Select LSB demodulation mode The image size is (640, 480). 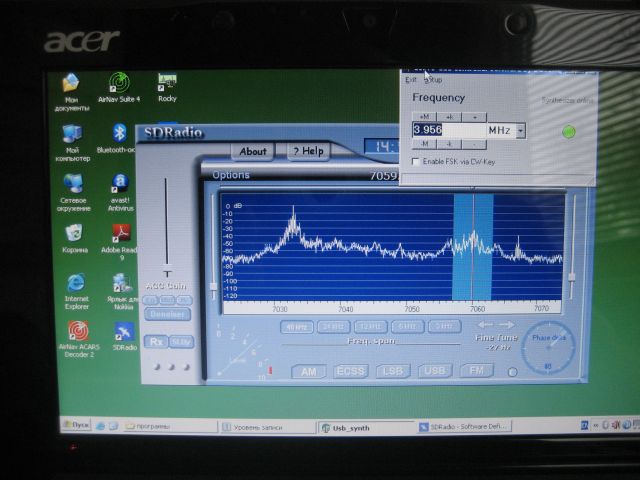tap(393, 371)
